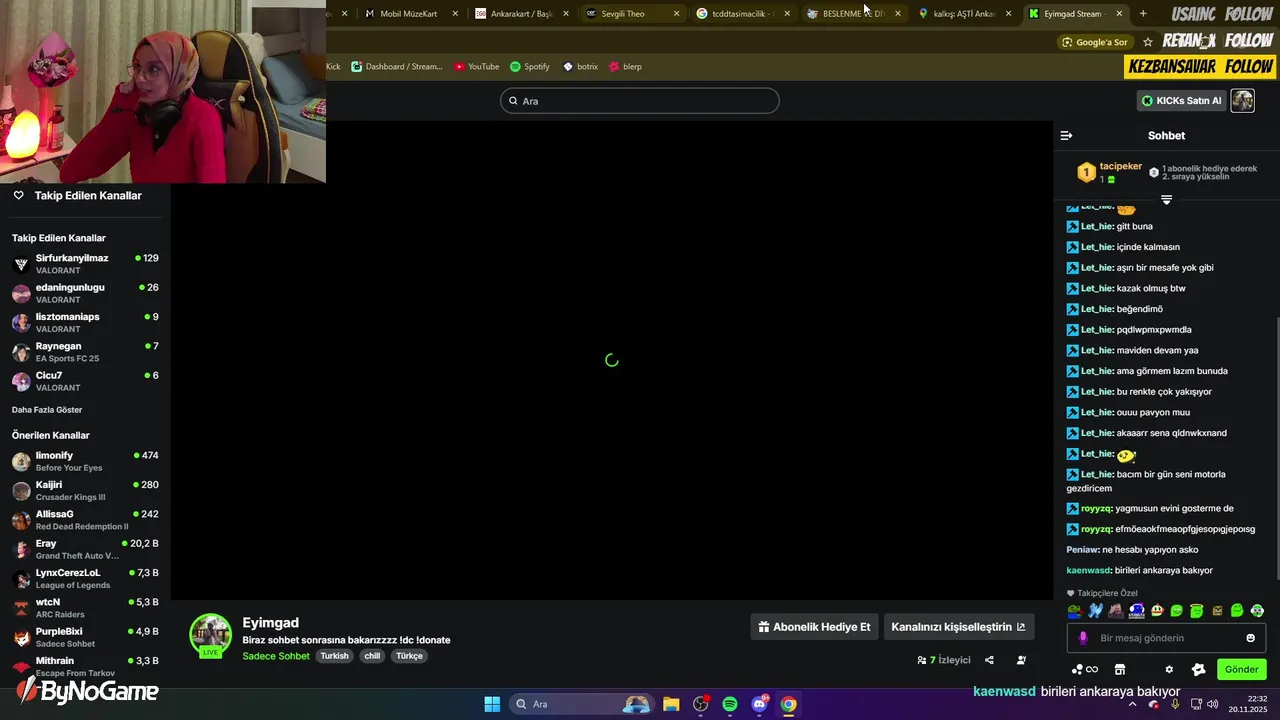The image size is (1280, 720).
Task: Send message with Gönder button
Action: (x=1241, y=669)
